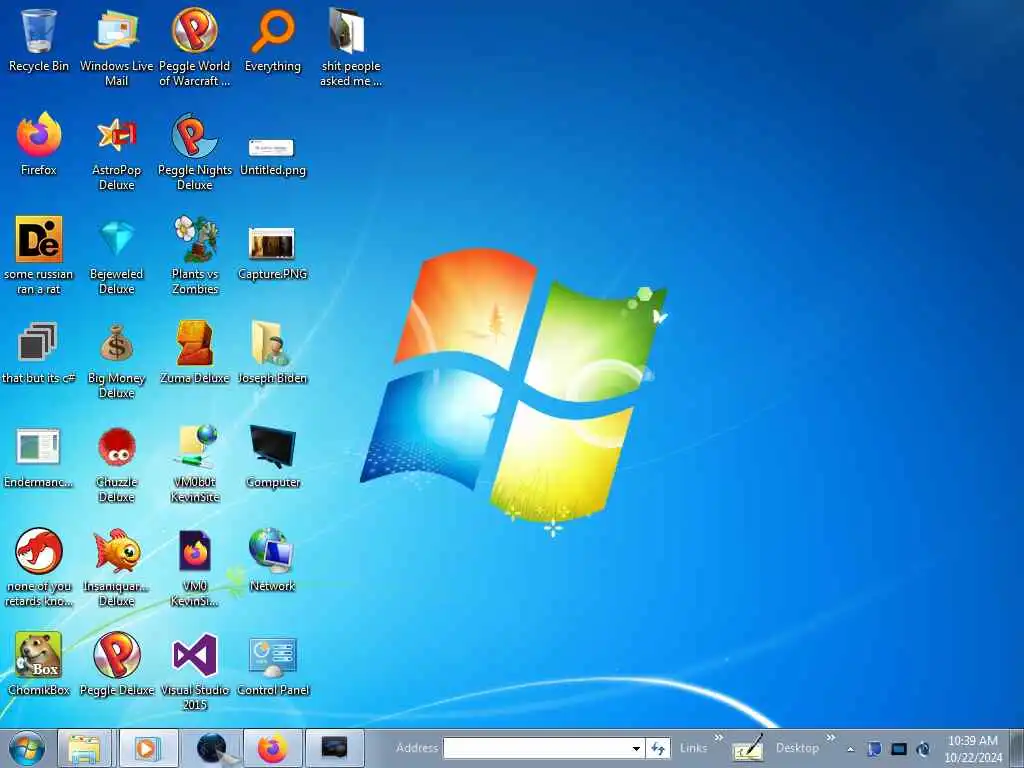Select the VM0b0t KevinSite network shortcut

pyautogui.click(x=195, y=464)
